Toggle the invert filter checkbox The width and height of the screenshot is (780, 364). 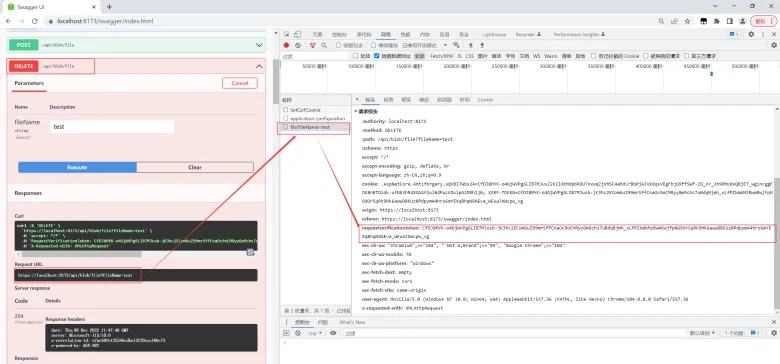(x=356, y=56)
